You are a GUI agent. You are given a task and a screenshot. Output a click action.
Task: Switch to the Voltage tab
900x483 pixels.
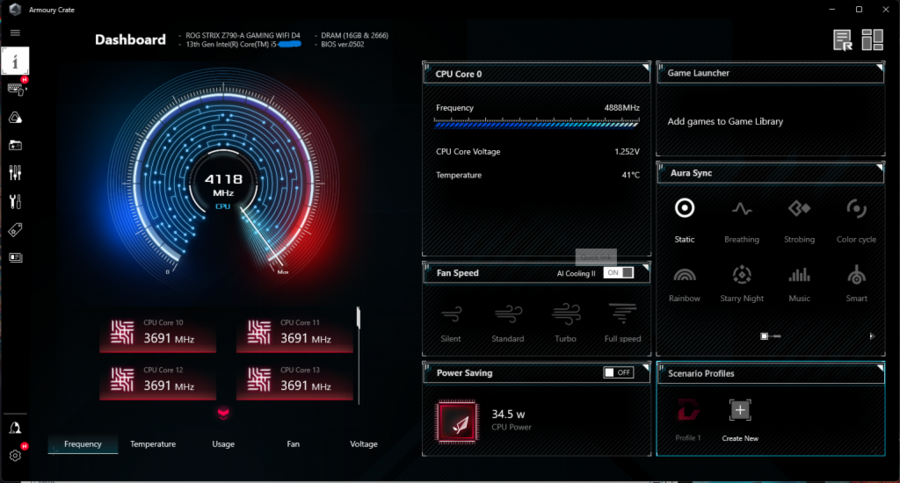tap(363, 444)
